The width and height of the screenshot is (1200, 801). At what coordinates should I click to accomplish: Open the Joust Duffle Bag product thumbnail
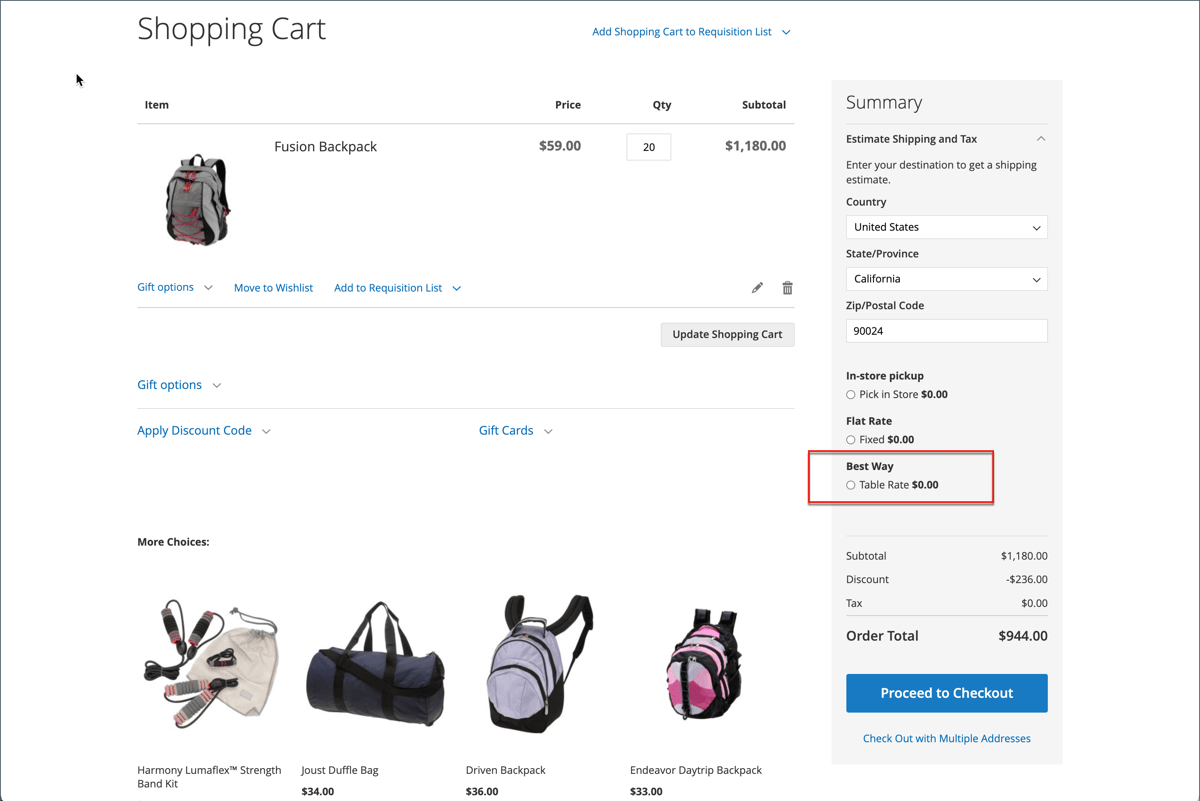point(374,663)
